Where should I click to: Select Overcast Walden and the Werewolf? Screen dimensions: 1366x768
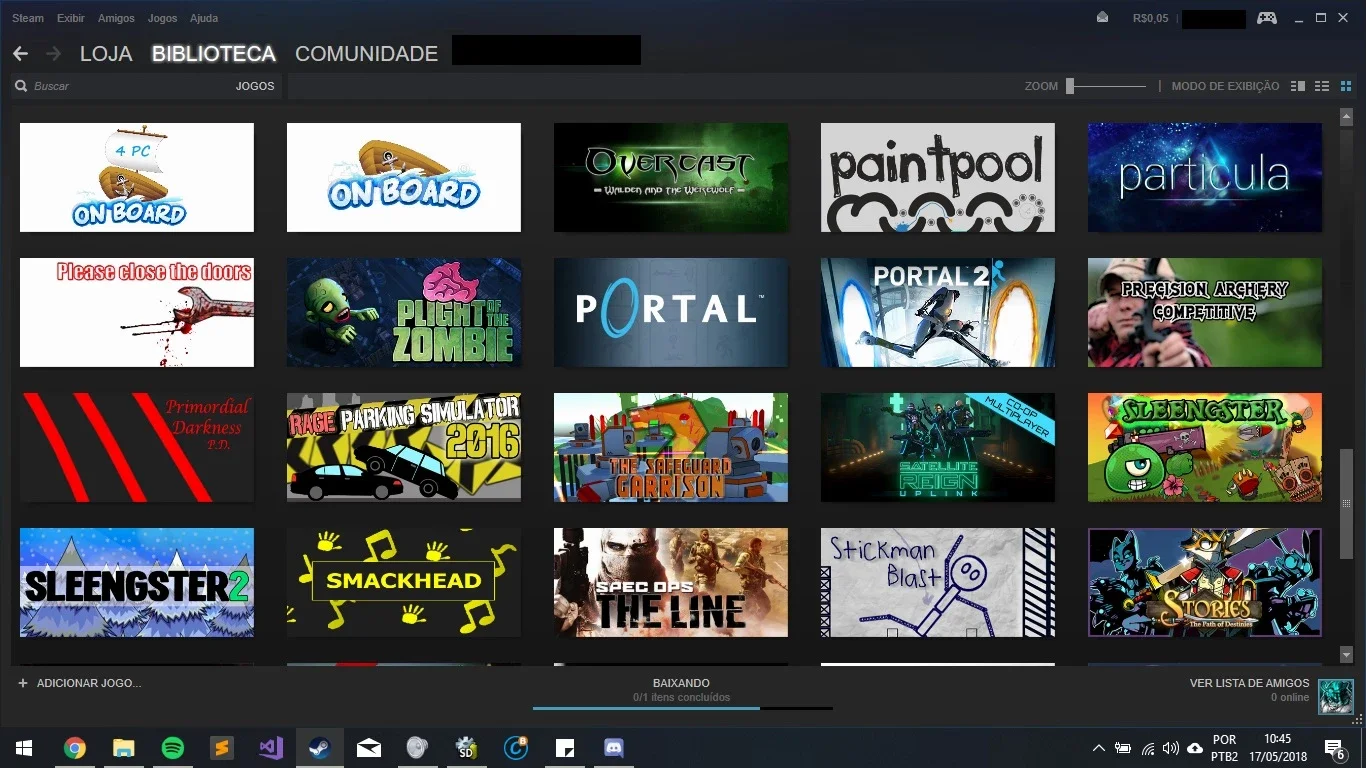click(671, 177)
